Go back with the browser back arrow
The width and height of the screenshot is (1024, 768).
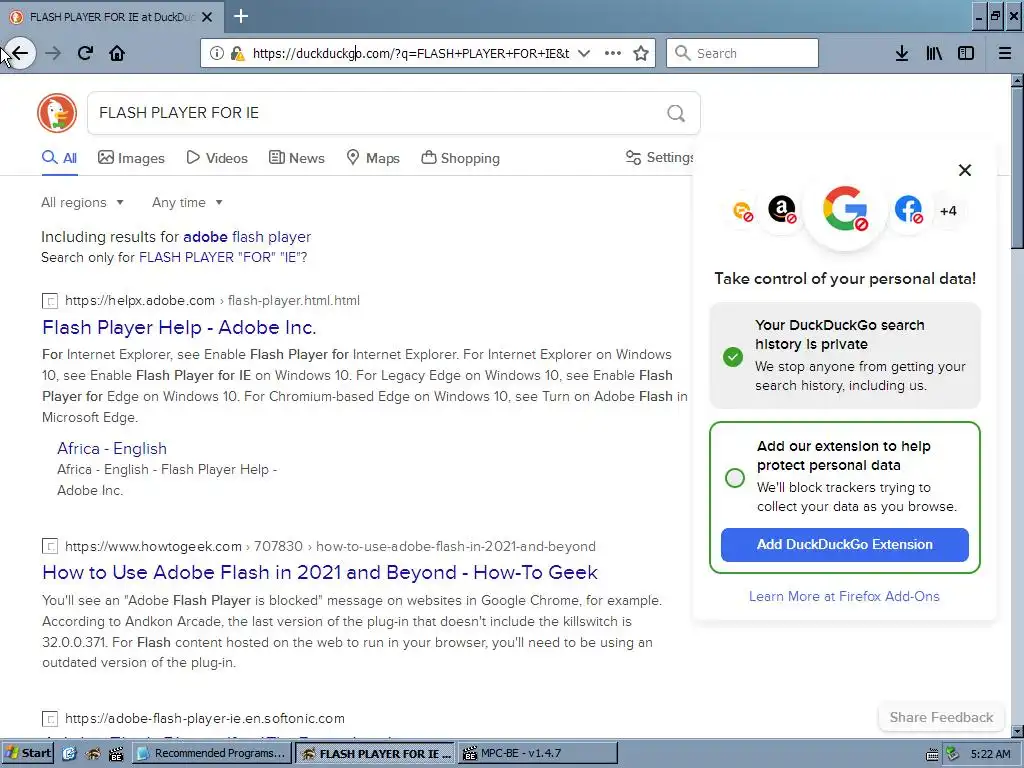pyautogui.click(x=20, y=53)
